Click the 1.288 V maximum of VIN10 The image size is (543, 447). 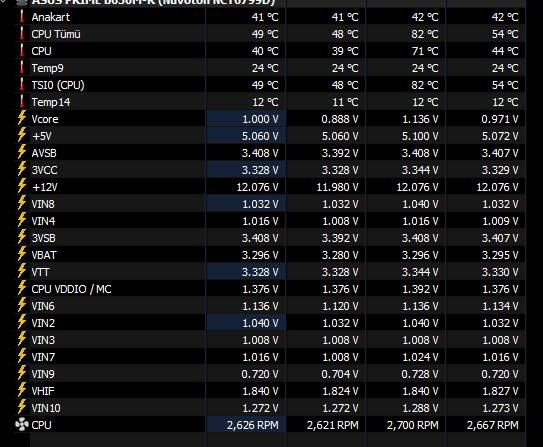tap(420, 408)
